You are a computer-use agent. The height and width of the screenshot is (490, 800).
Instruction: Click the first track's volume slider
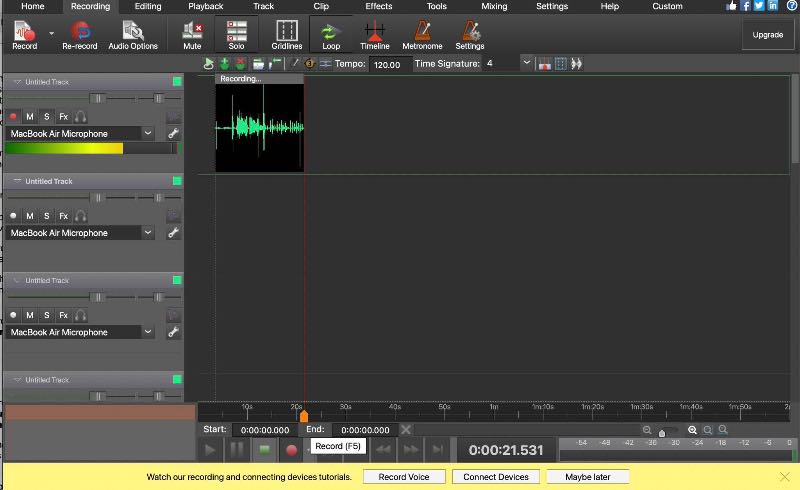point(97,98)
